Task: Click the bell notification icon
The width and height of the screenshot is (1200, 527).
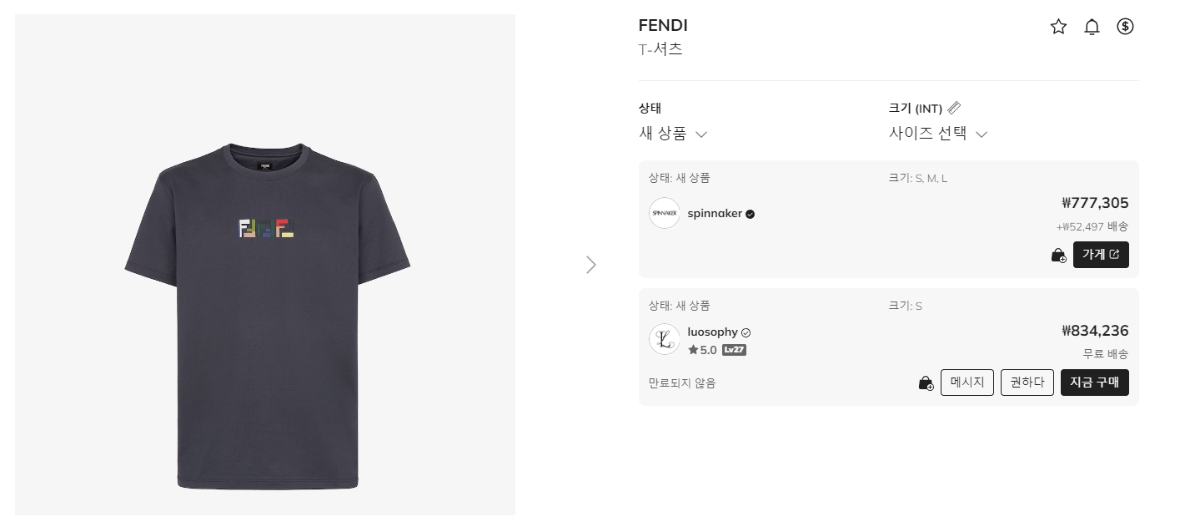Action: (x=1091, y=27)
